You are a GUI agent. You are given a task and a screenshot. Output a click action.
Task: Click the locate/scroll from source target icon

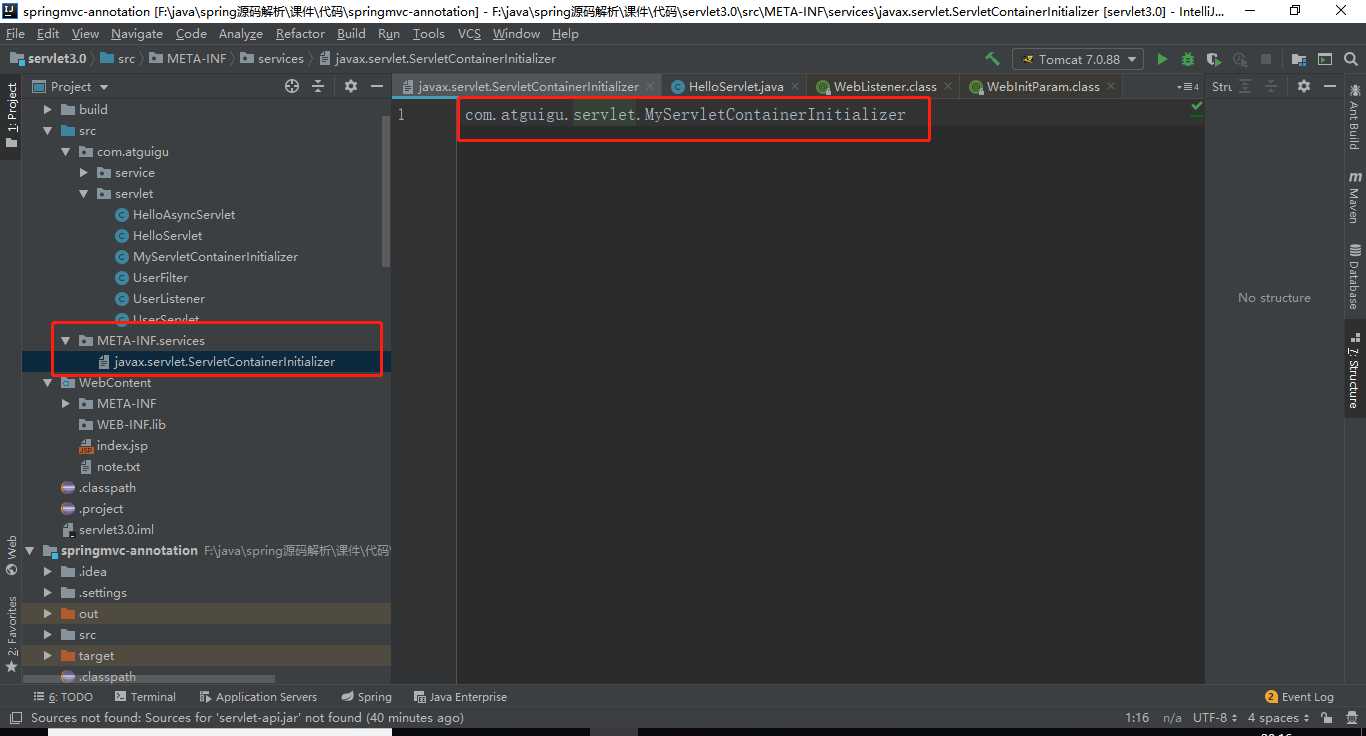[x=292, y=86]
